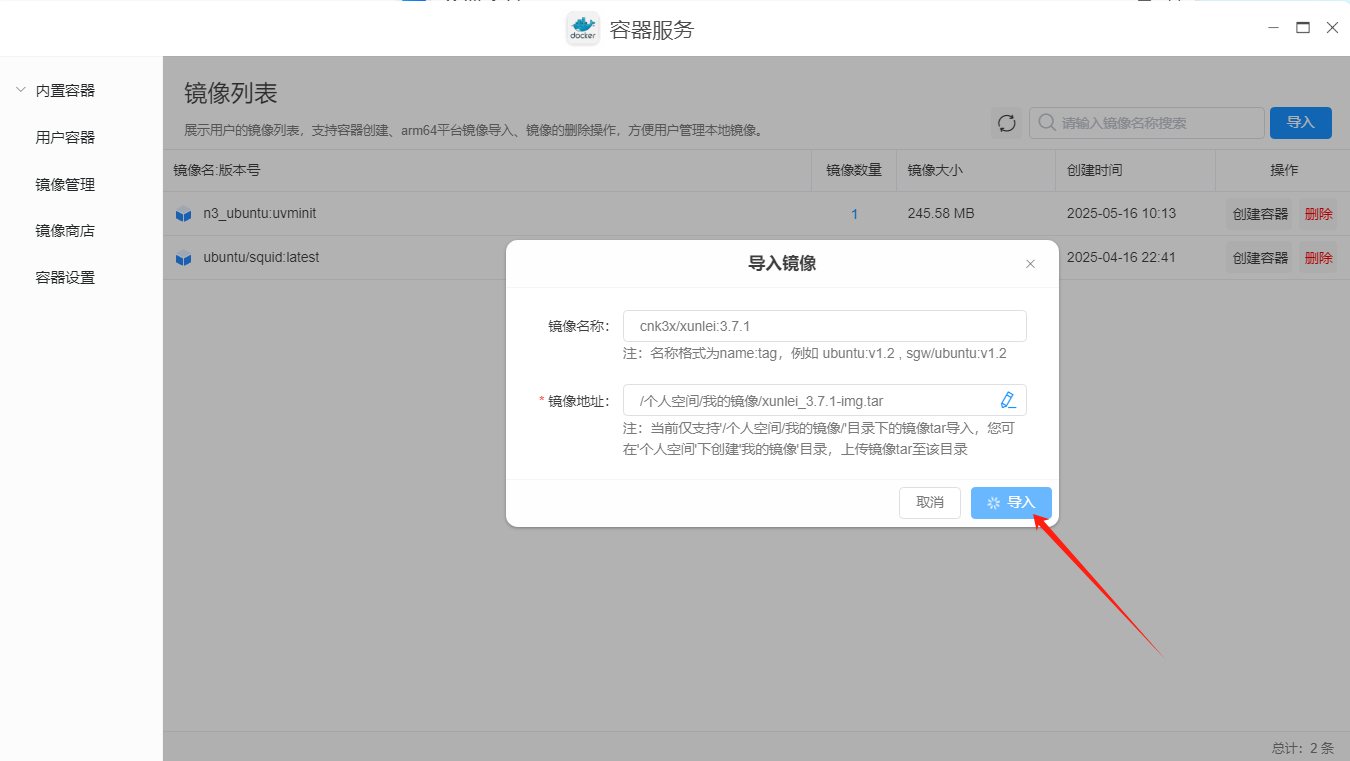Select 内置容器 sidebar item
Screen dimensions: 1350x761
pos(65,91)
